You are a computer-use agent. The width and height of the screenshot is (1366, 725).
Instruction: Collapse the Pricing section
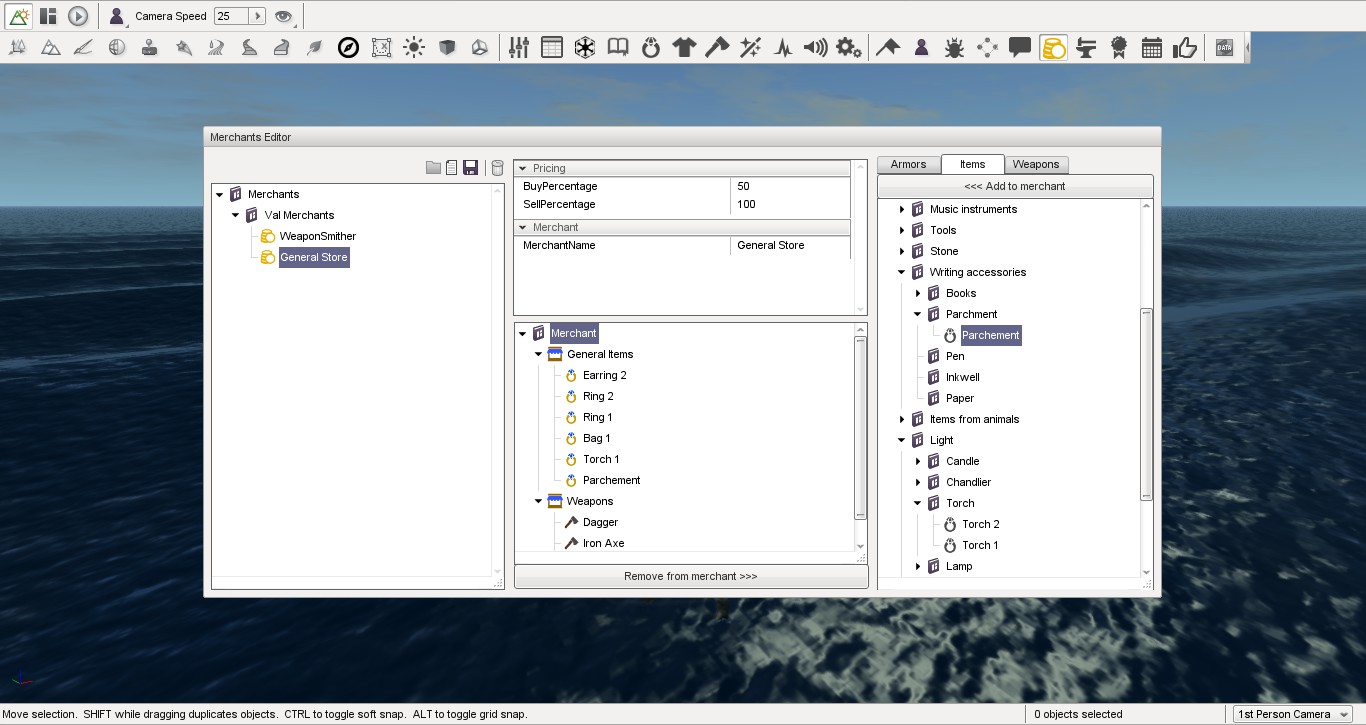pos(522,167)
